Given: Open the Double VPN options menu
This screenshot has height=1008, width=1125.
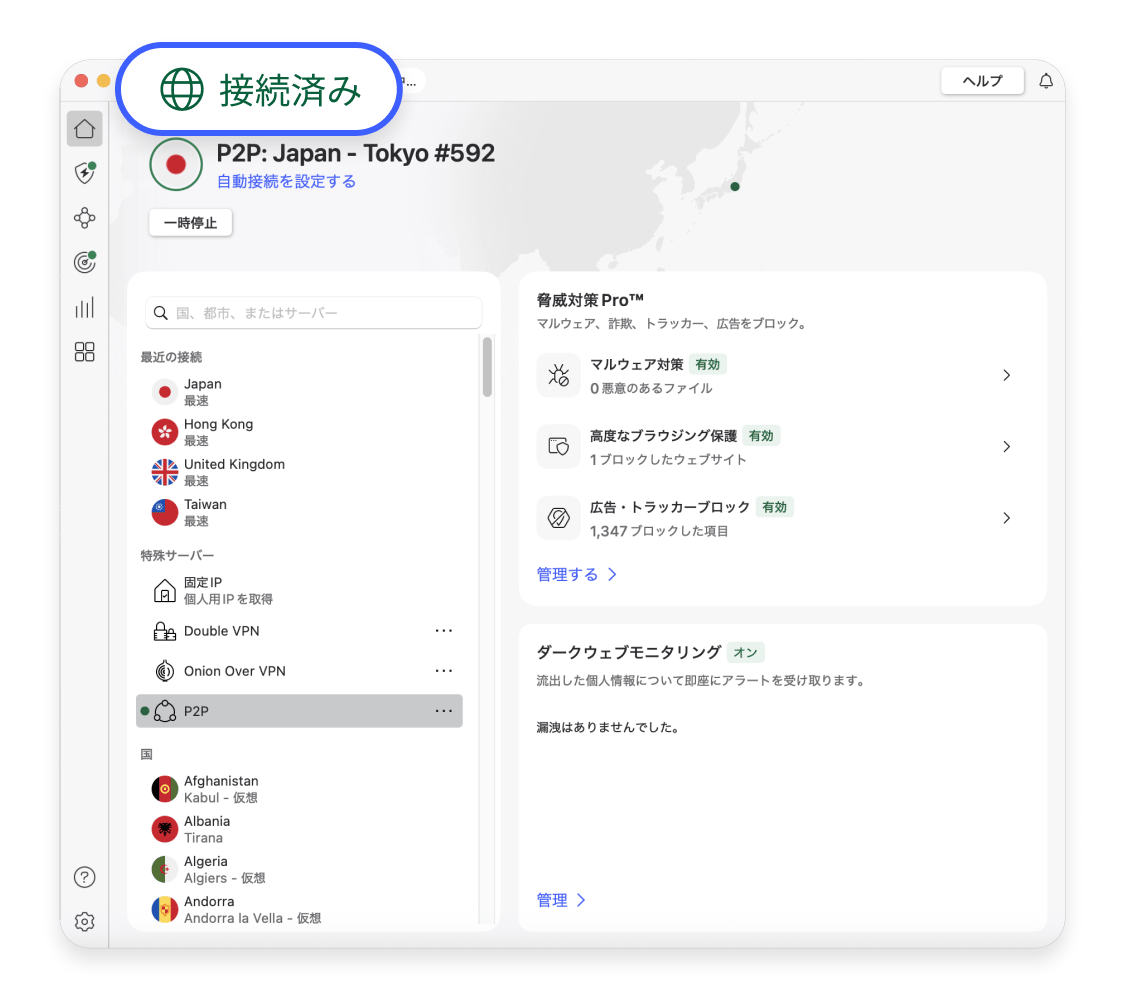Looking at the screenshot, I should click(444, 630).
